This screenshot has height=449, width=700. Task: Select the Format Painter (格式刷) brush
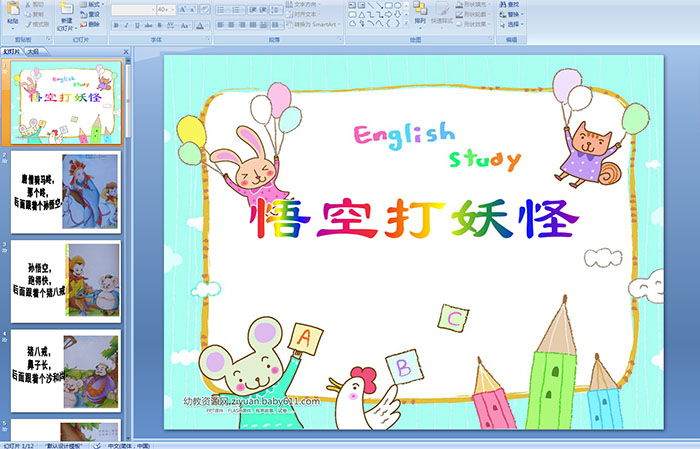tap(38, 24)
